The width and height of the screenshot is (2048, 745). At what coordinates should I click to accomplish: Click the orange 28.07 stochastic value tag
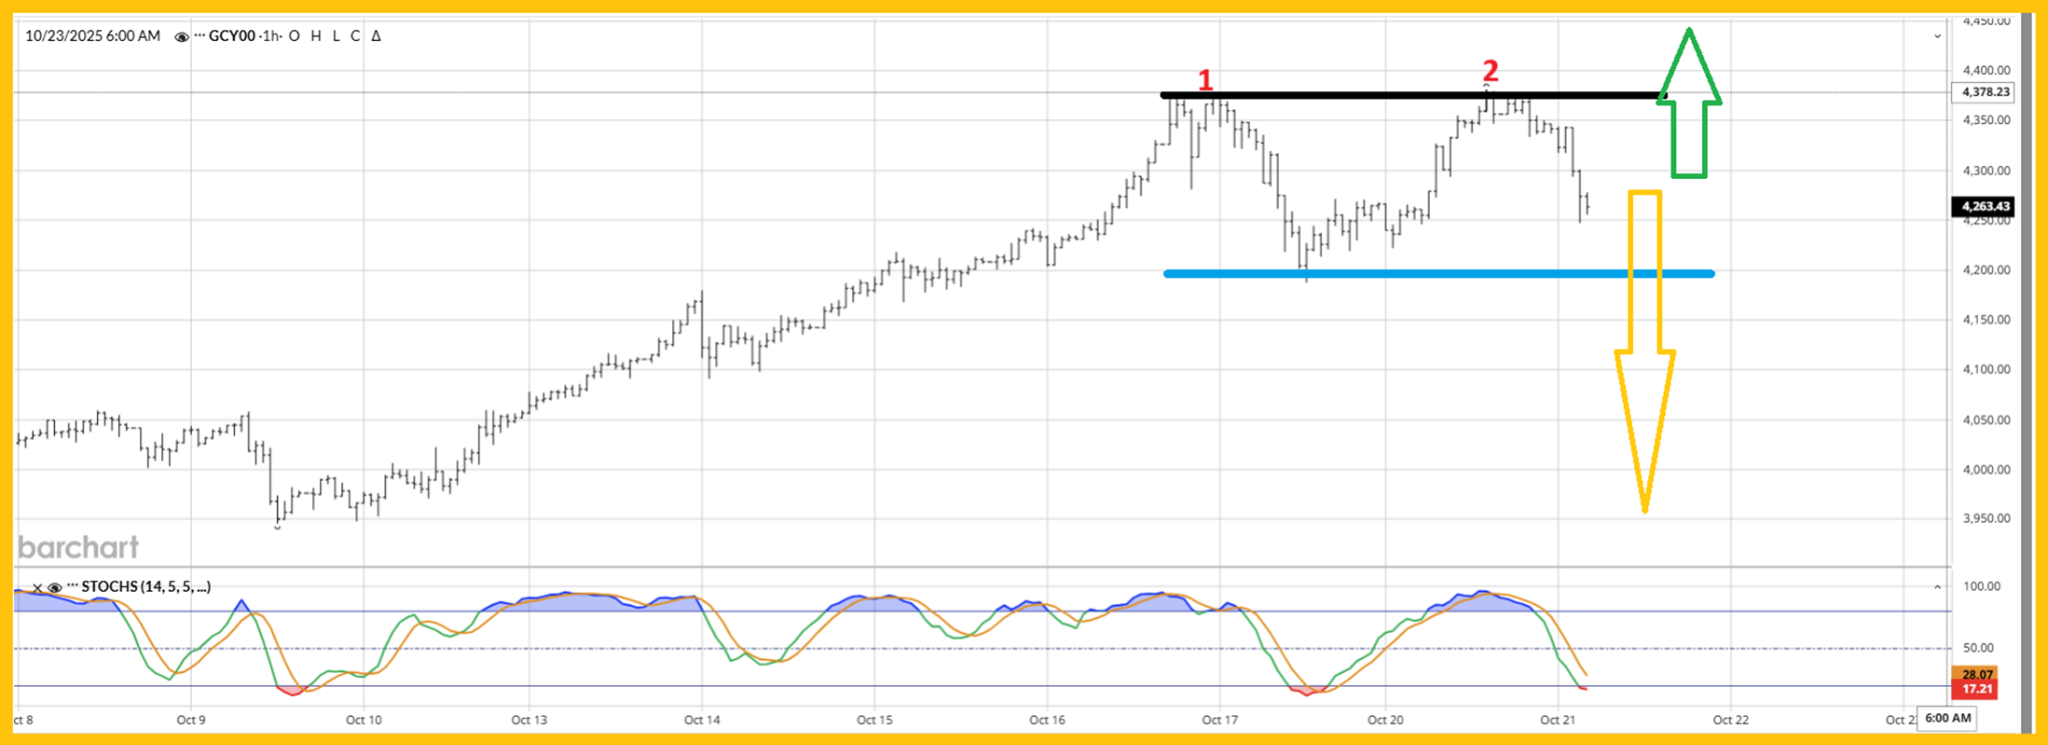[x=1975, y=675]
